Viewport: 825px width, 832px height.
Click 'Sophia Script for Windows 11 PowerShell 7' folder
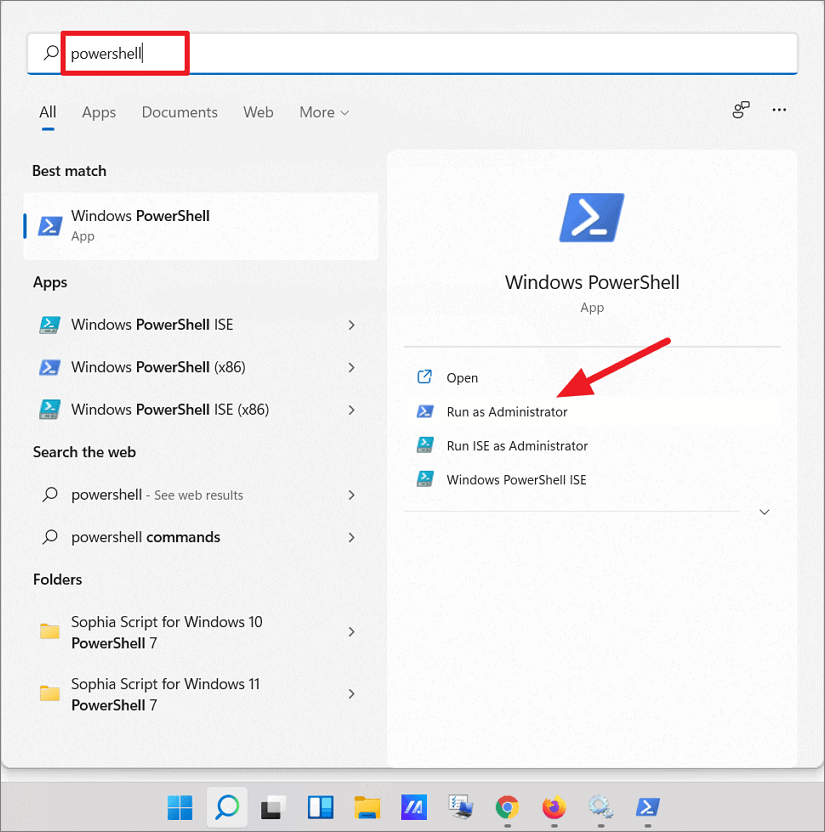(x=166, y=694)
